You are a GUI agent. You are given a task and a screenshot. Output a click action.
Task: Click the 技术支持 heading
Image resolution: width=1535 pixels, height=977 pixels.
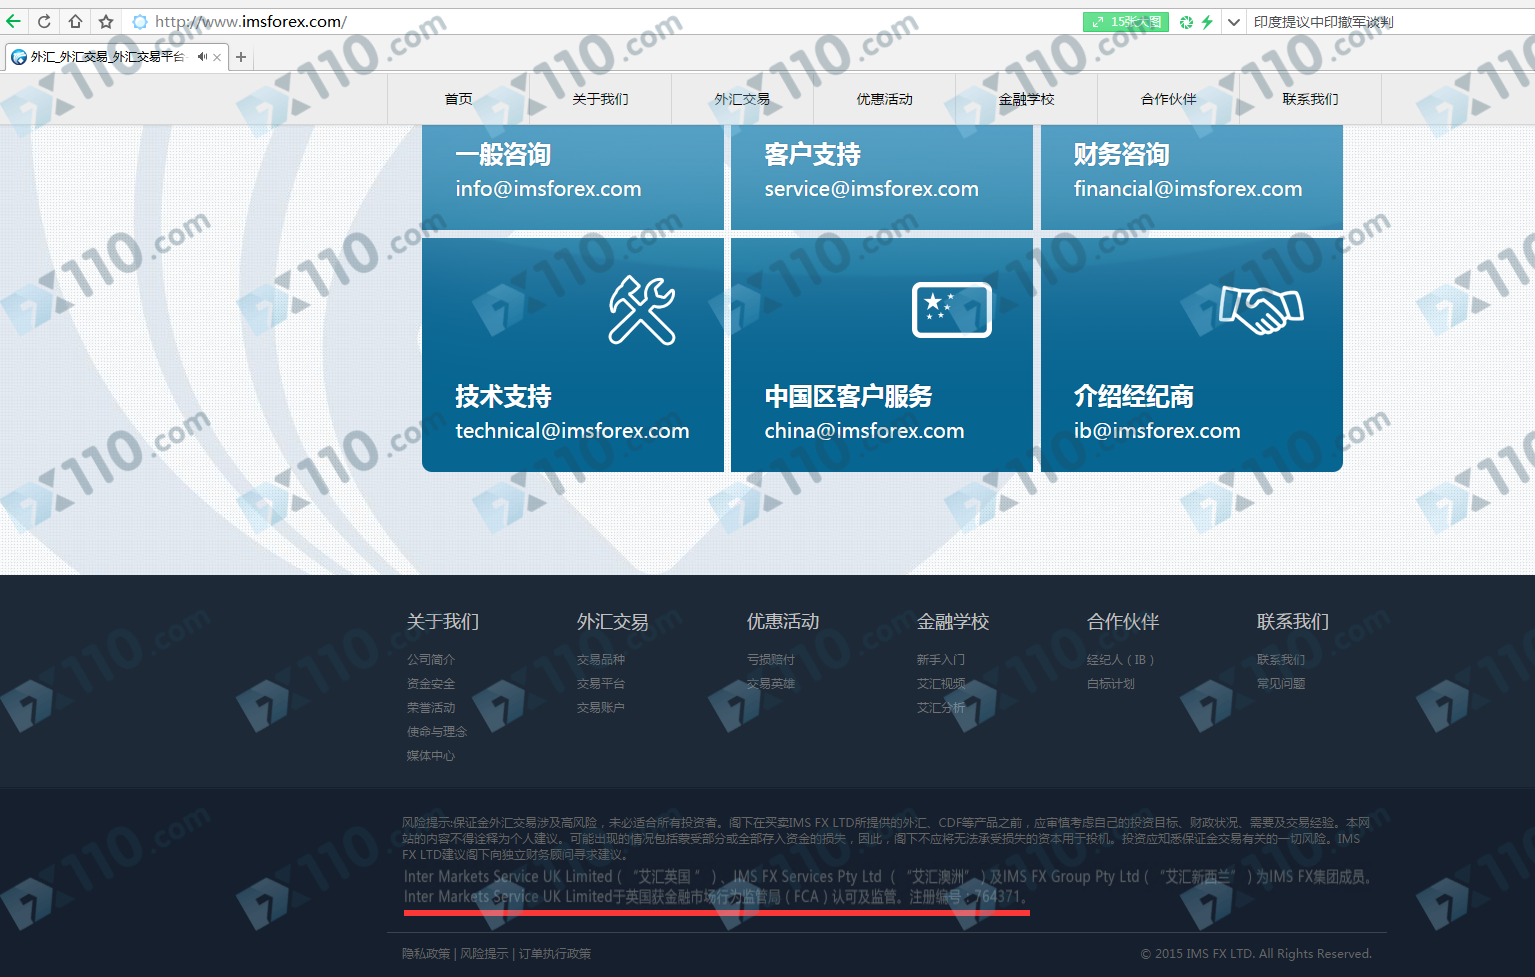click(503, 397)
